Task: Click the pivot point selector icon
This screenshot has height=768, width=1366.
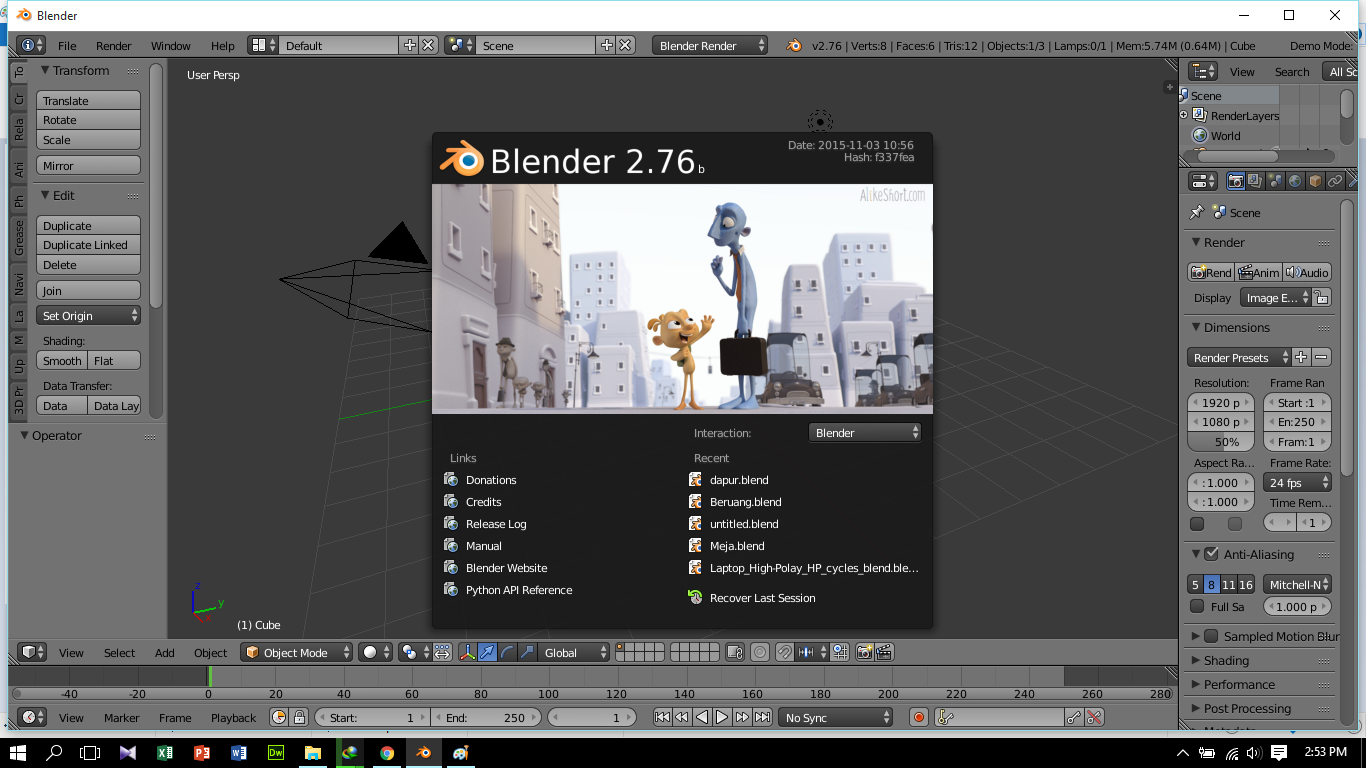Action: [x=415, y=652]
